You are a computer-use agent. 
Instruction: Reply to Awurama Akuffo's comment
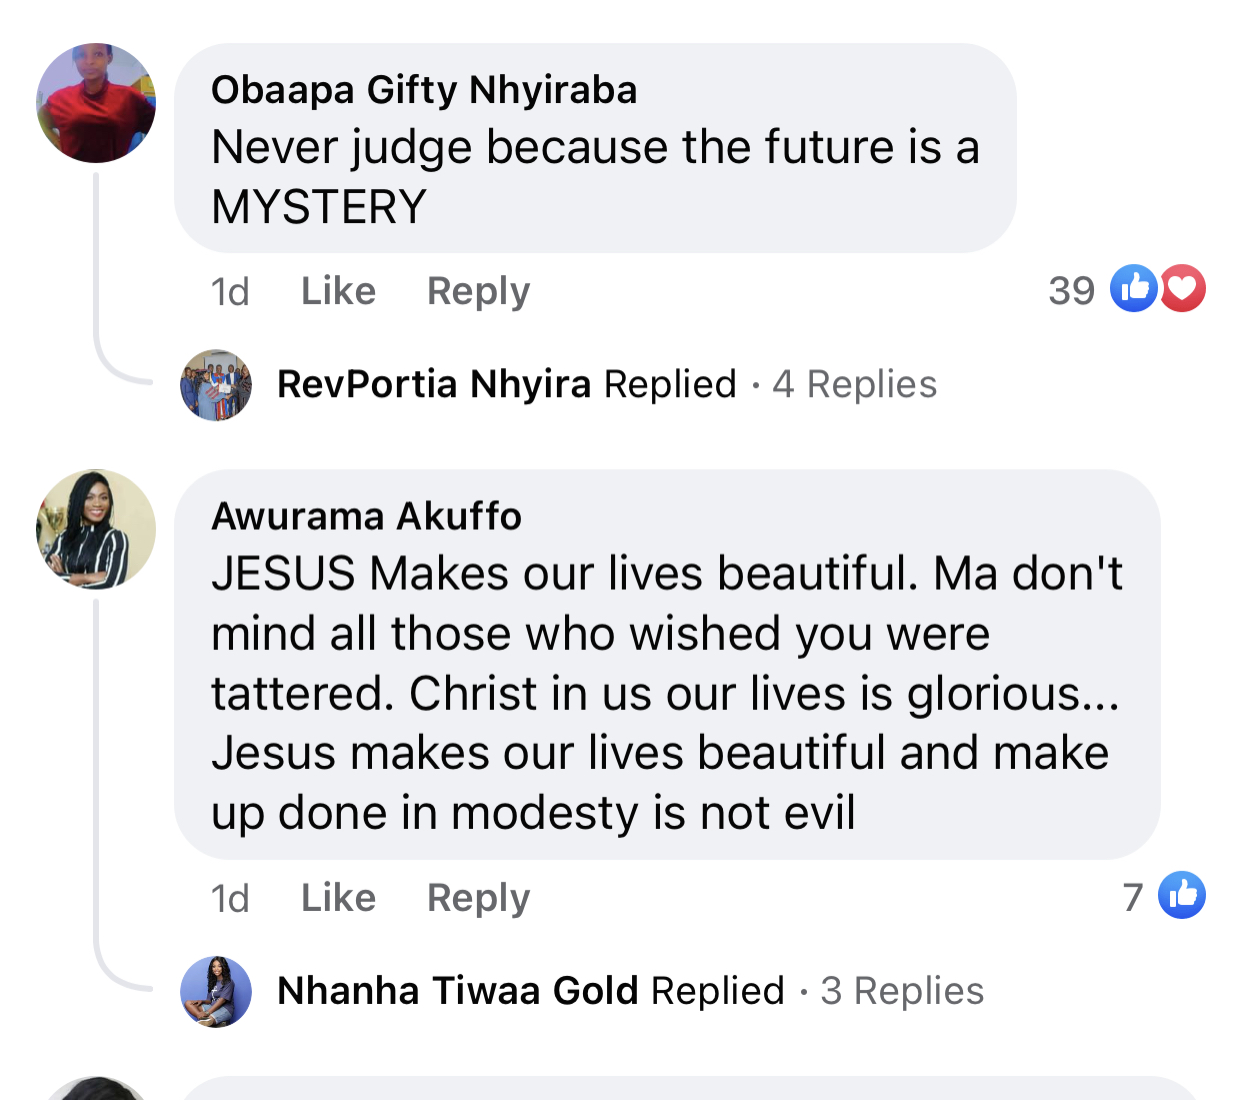coord(478,898)
